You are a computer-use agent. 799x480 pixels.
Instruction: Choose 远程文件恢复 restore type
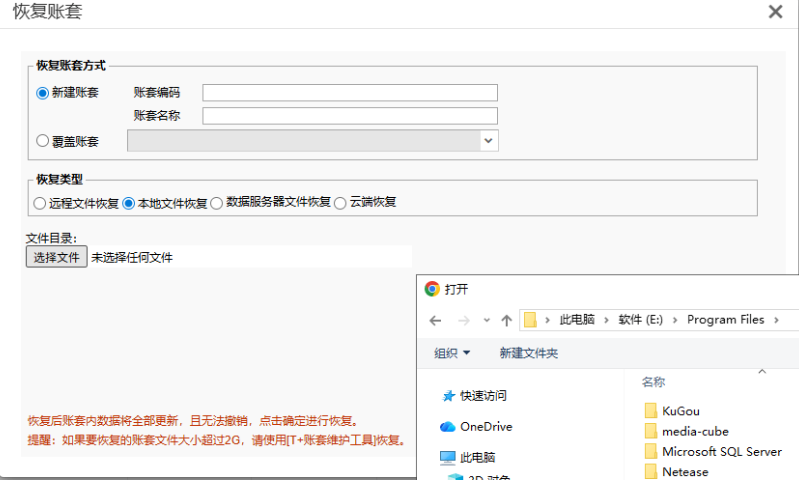(x=39, y=203)
